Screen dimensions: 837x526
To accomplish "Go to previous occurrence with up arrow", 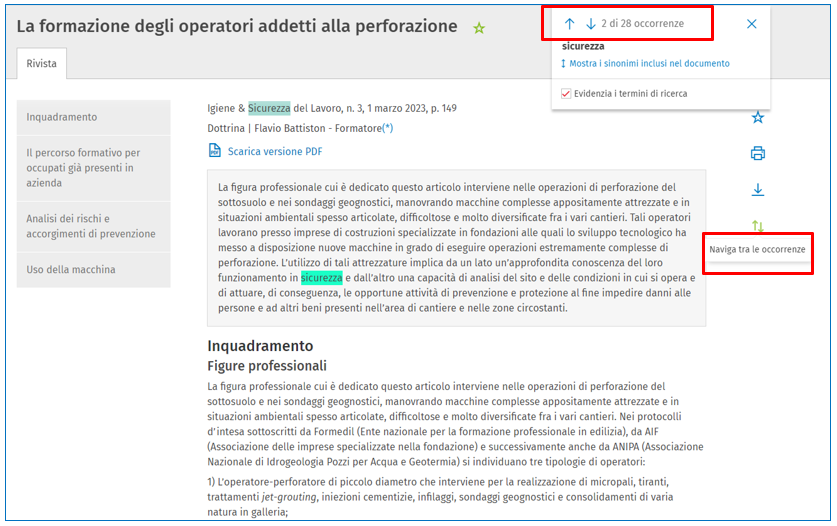I will 569,24.
